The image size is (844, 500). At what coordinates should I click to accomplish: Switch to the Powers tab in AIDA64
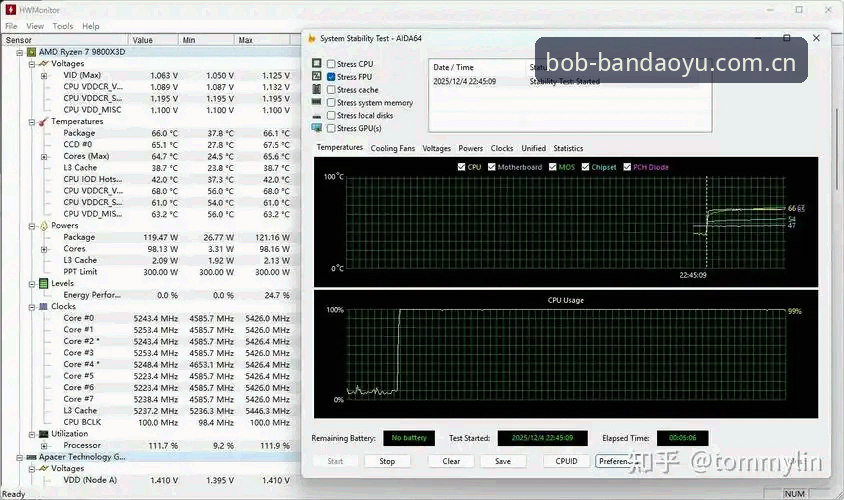[x=470, y=148]
